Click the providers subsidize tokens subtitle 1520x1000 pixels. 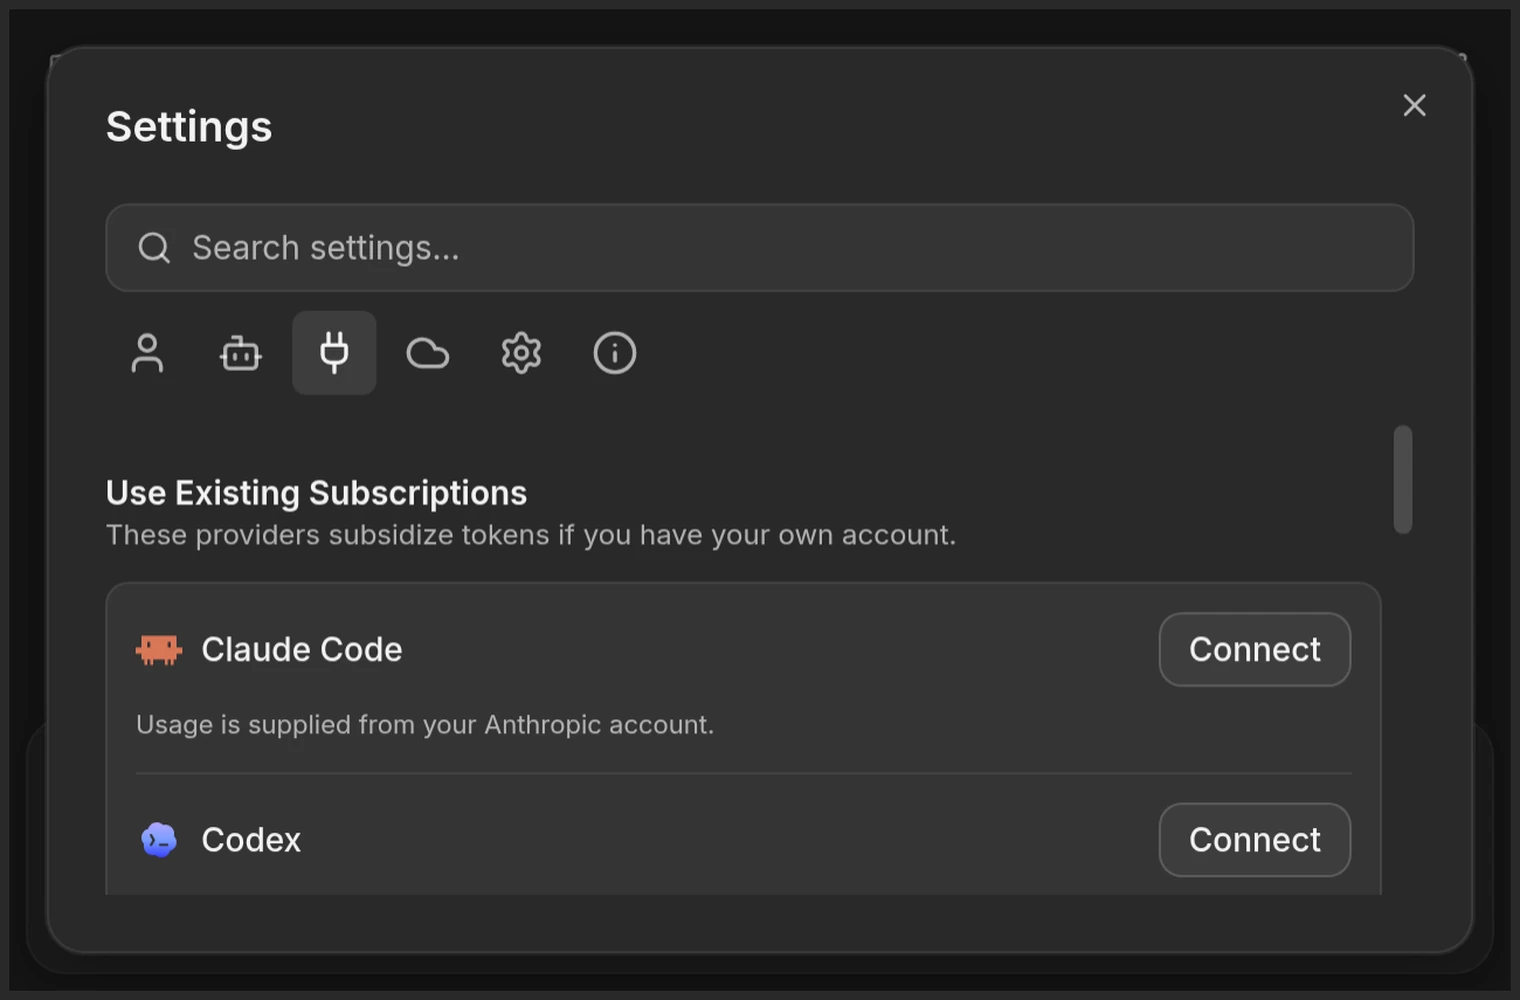[x=531, y=535]
